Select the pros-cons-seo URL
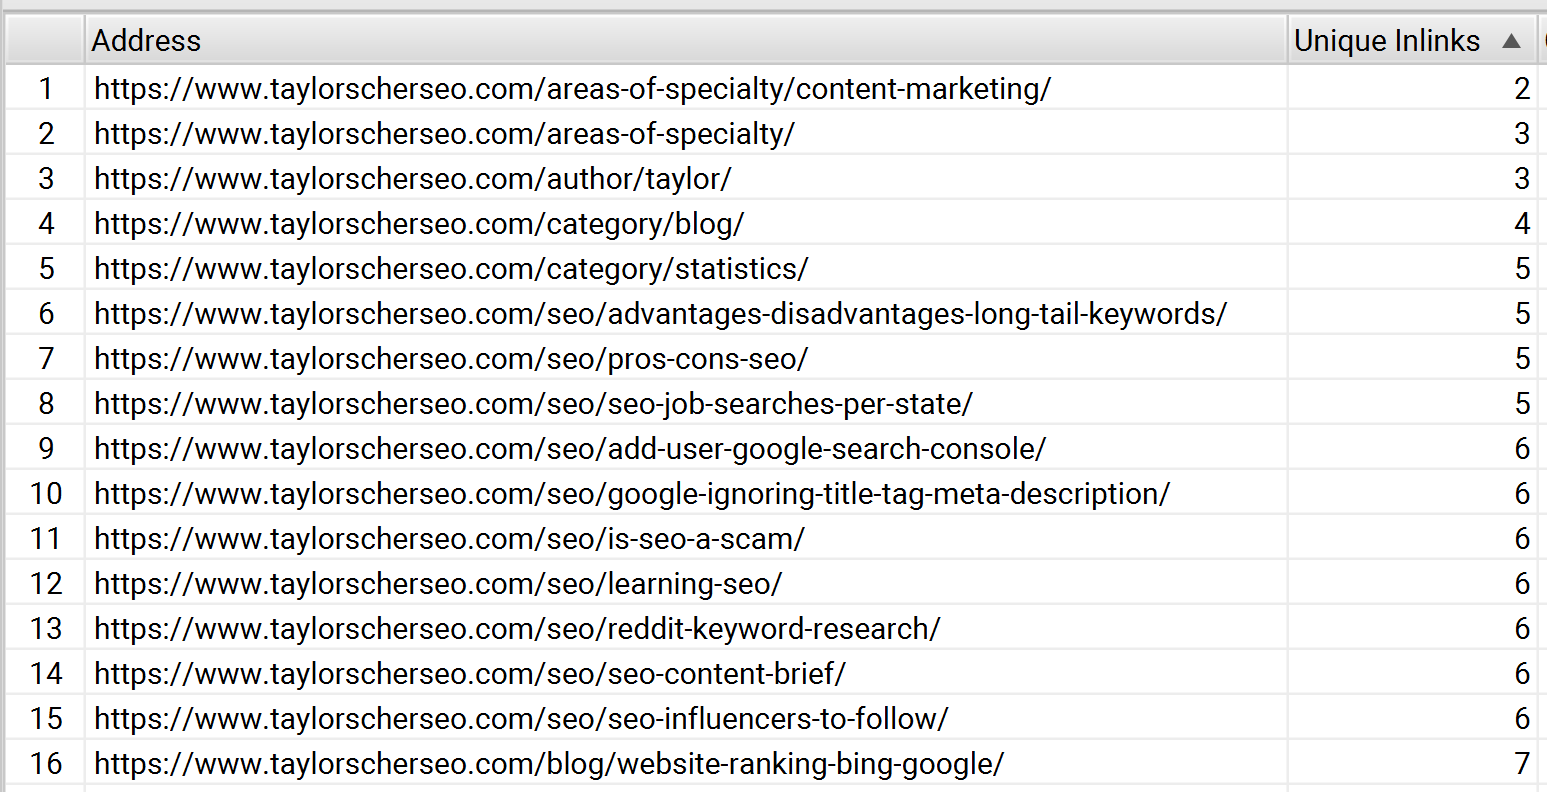 click(451, 358)
